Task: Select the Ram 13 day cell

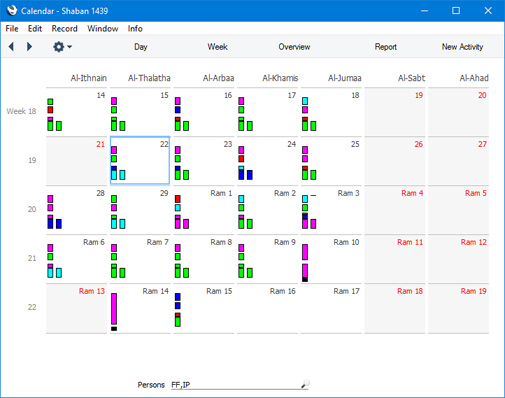Action: point(76,307)
